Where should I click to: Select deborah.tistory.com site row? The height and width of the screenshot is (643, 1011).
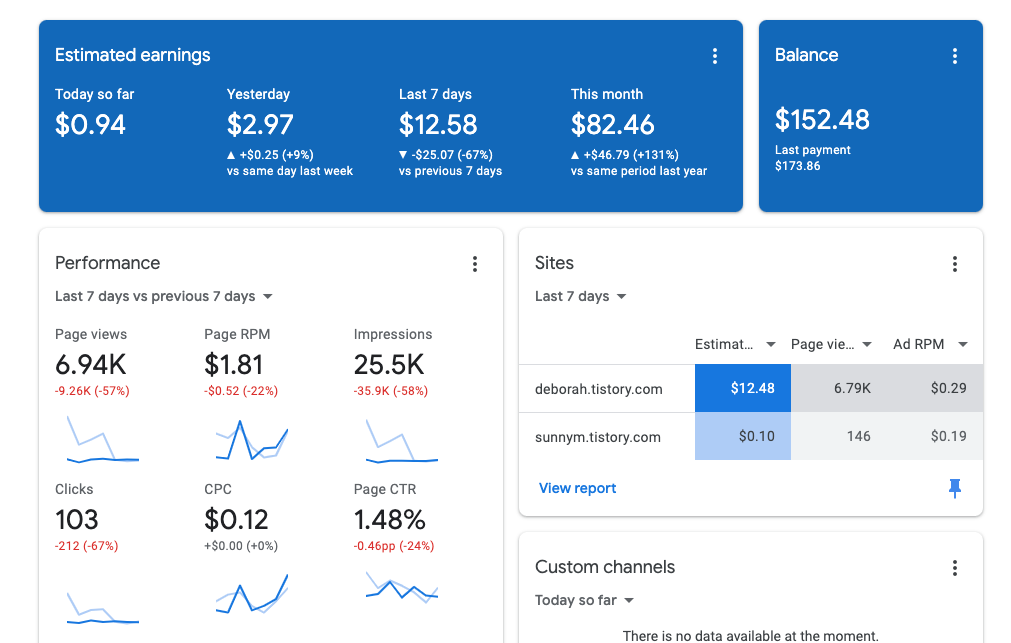tap(751, 388)
